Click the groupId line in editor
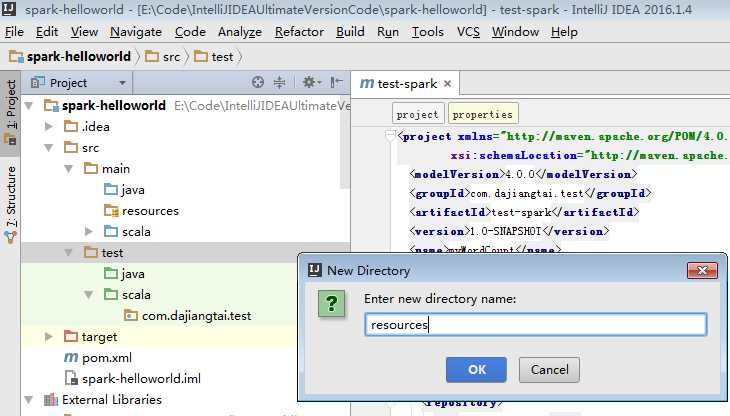Viewport: 730px width, 416px height. [530, 193]
